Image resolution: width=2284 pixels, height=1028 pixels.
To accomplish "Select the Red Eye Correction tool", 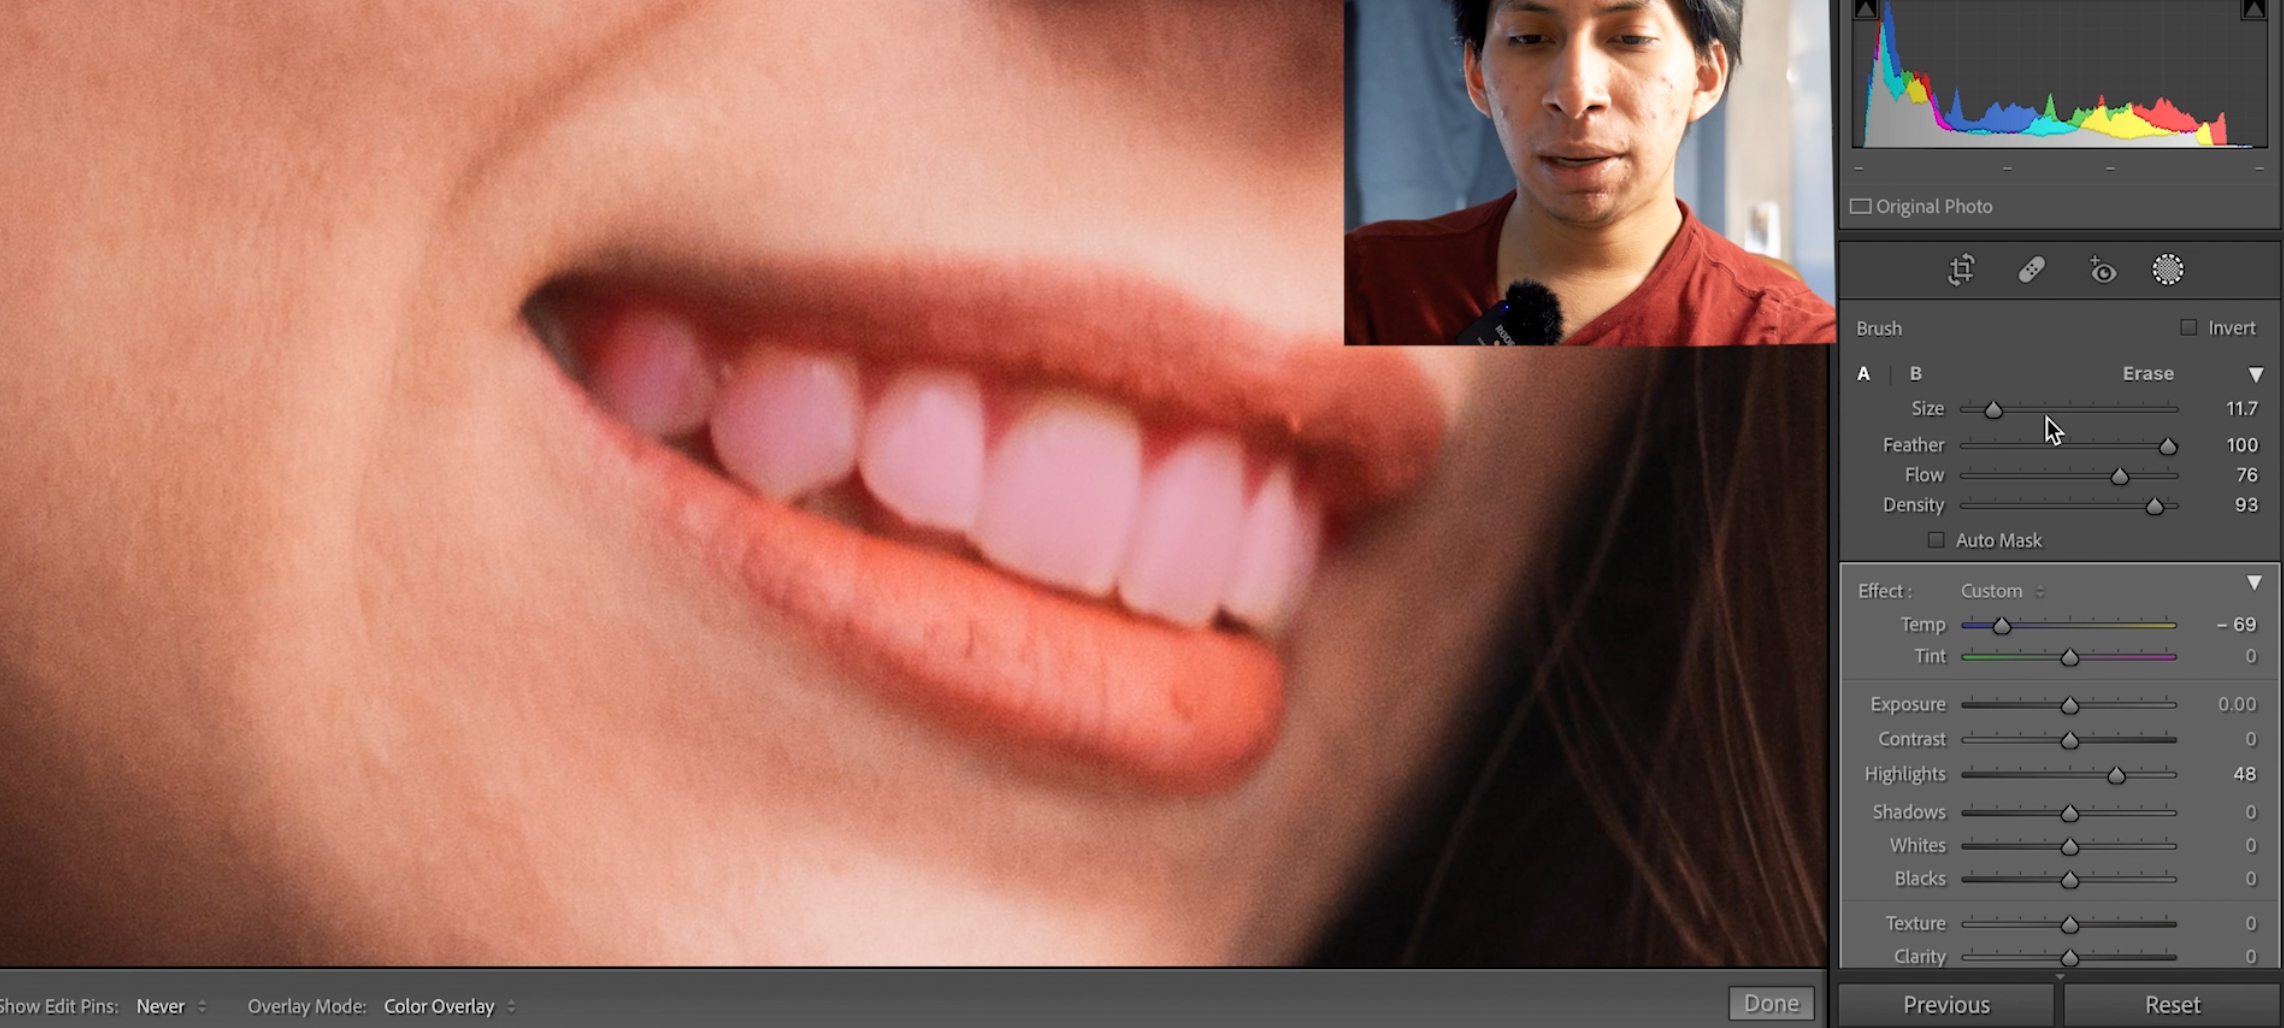I will click(2101, 271).
